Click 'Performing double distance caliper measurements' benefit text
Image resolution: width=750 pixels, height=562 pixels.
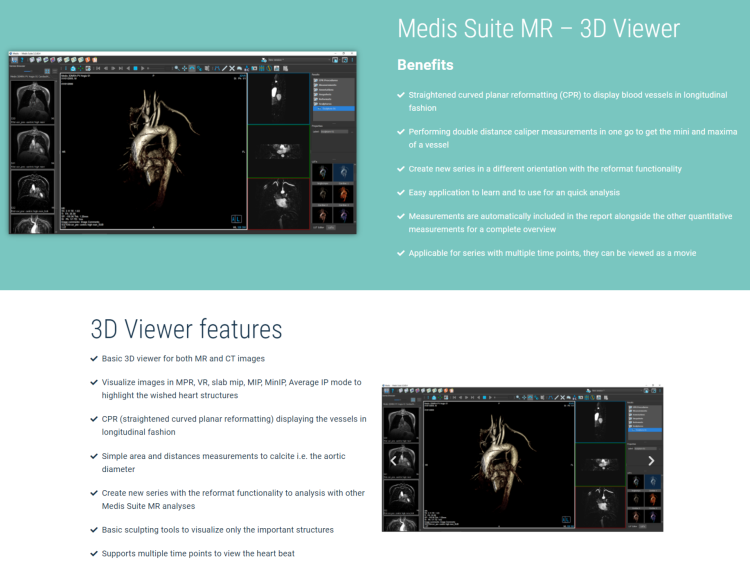tap(573, 138)
